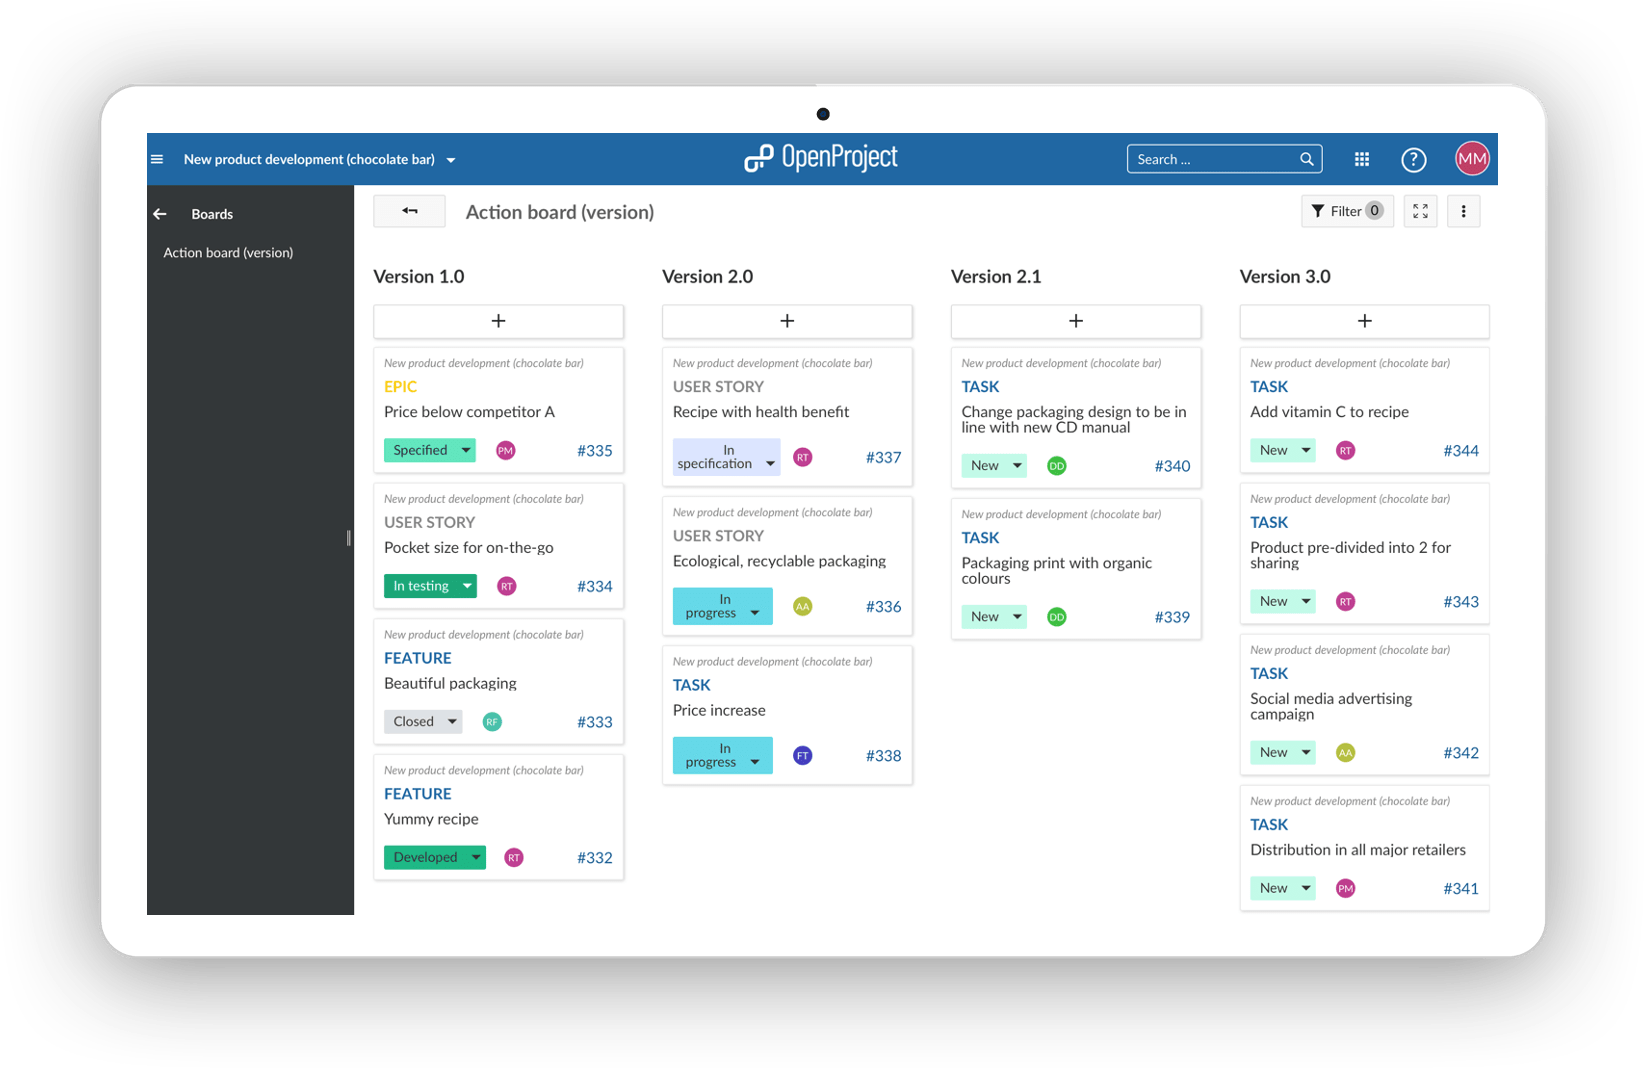Image resolution: width=1644 pixels, height=1068 pixels.
Task: Select the Yummy recipe card title
Action: (x=431, y=819)
